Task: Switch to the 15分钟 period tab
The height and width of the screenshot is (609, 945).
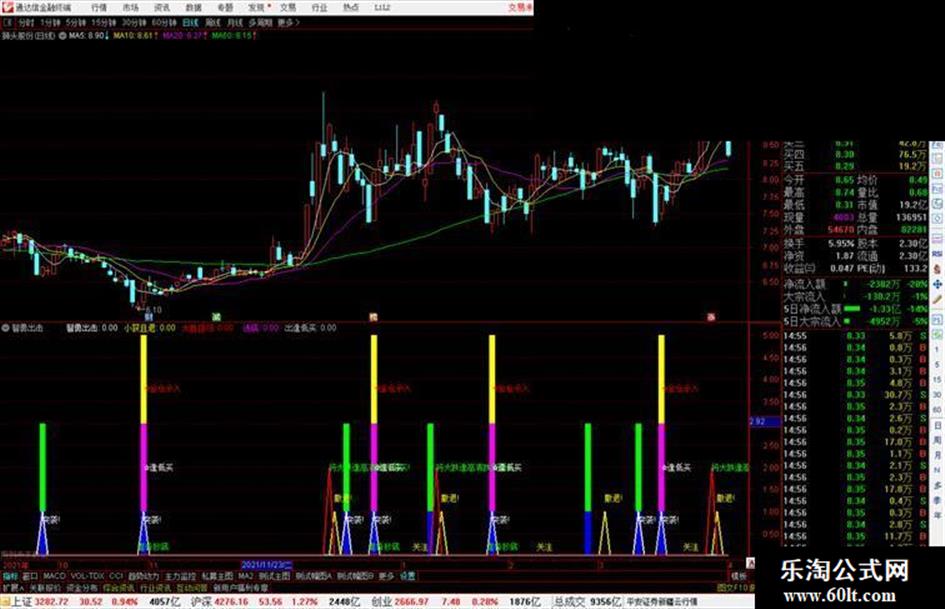Action: [x=104, y=23]
